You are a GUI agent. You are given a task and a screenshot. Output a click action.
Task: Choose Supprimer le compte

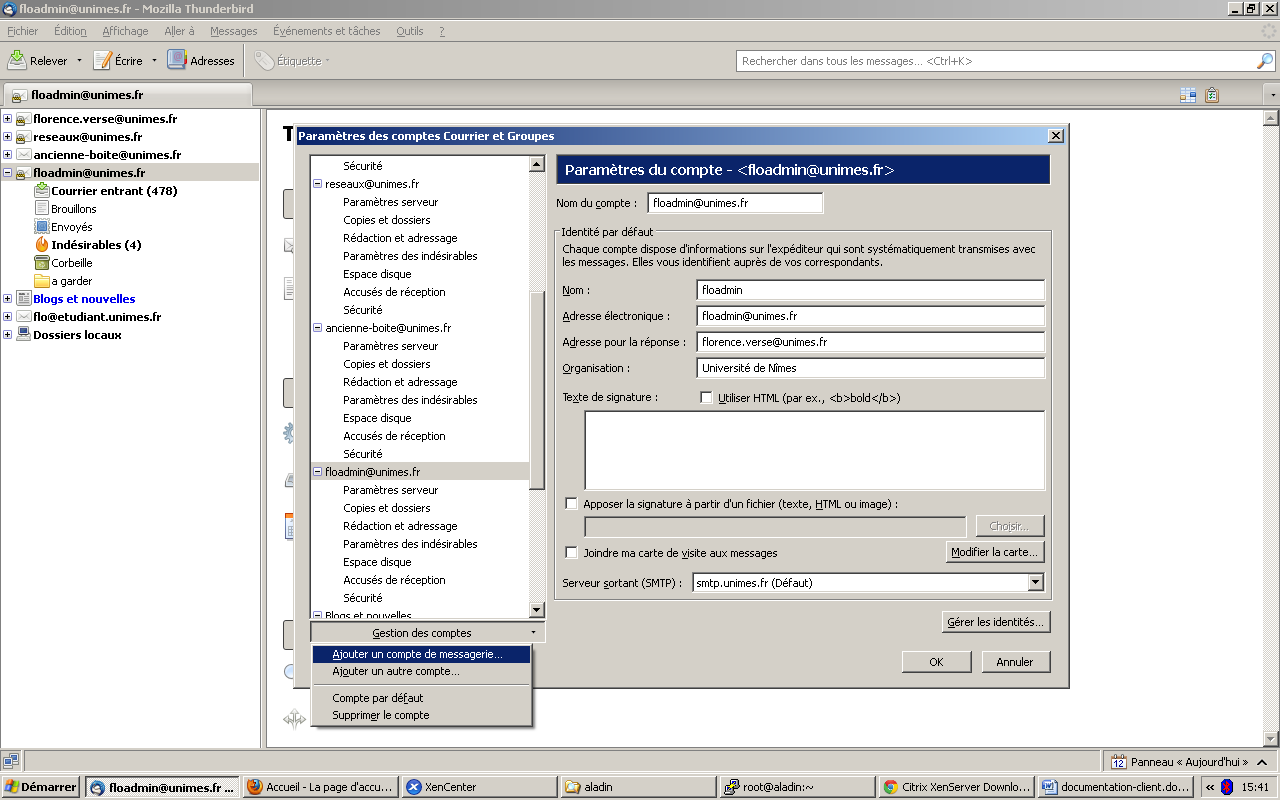(421, 715)
